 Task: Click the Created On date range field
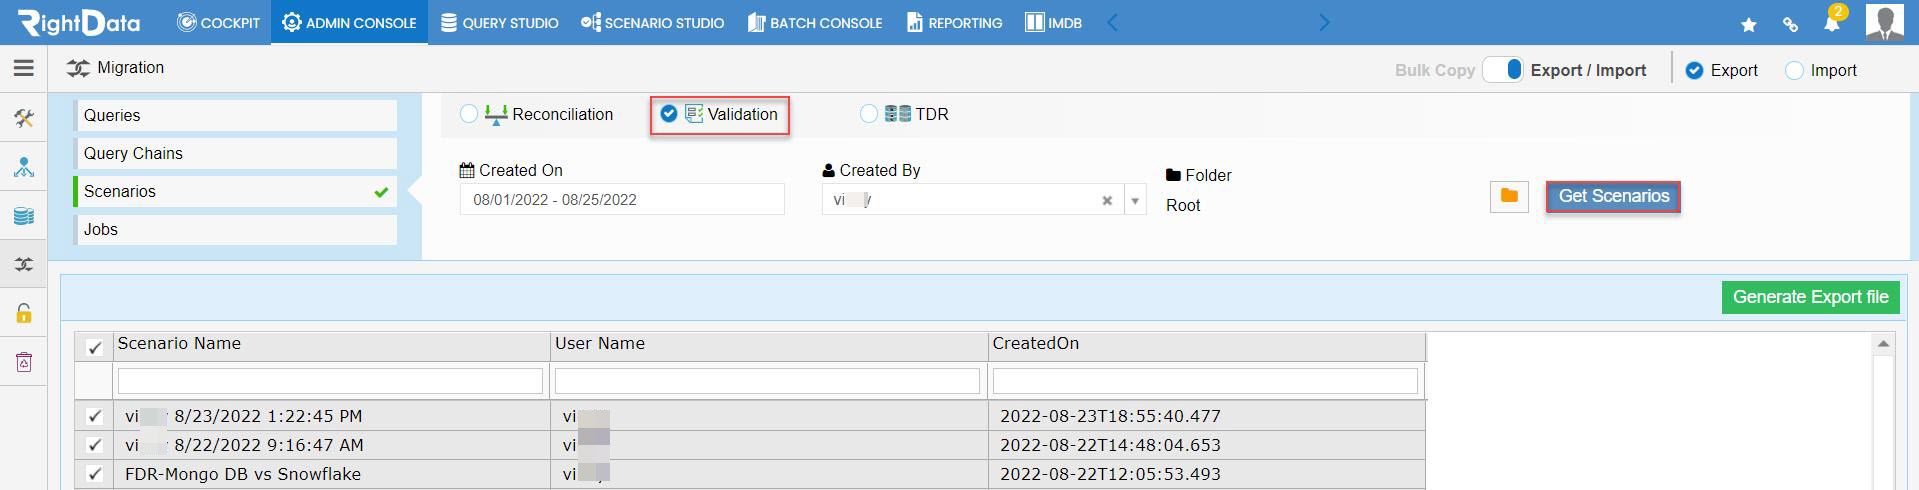(x=622, y=199)
